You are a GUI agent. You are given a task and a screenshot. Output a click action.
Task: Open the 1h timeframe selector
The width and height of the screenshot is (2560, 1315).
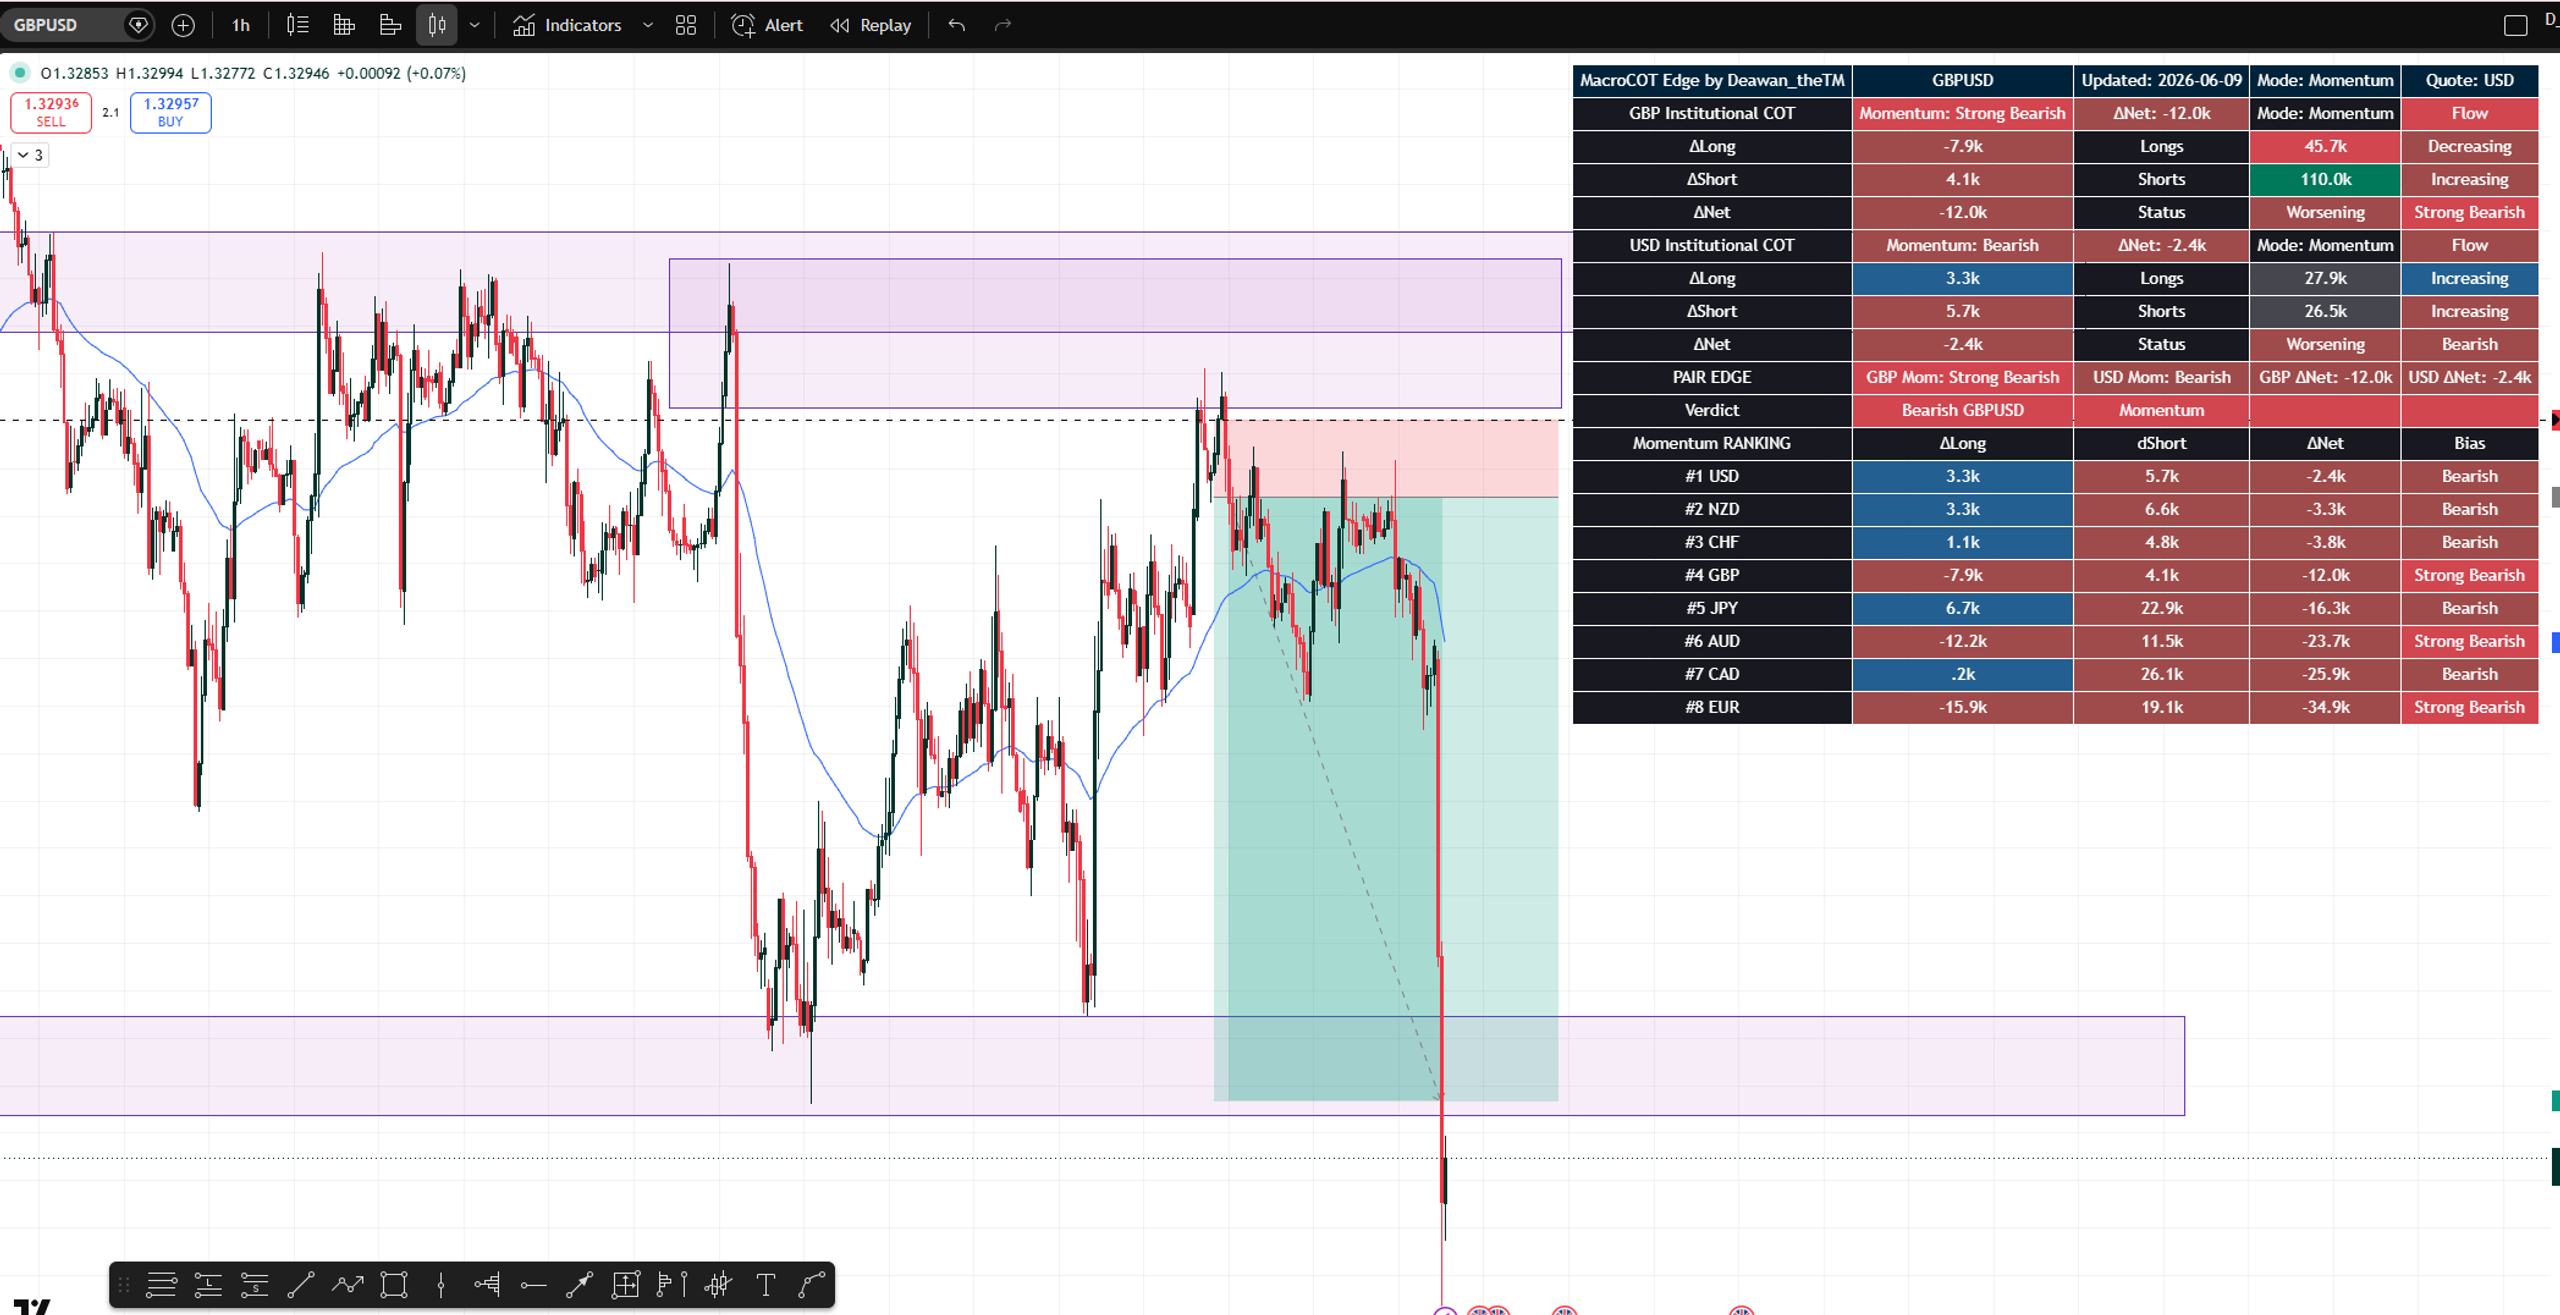pyautogui.click(x=241, y=25)
